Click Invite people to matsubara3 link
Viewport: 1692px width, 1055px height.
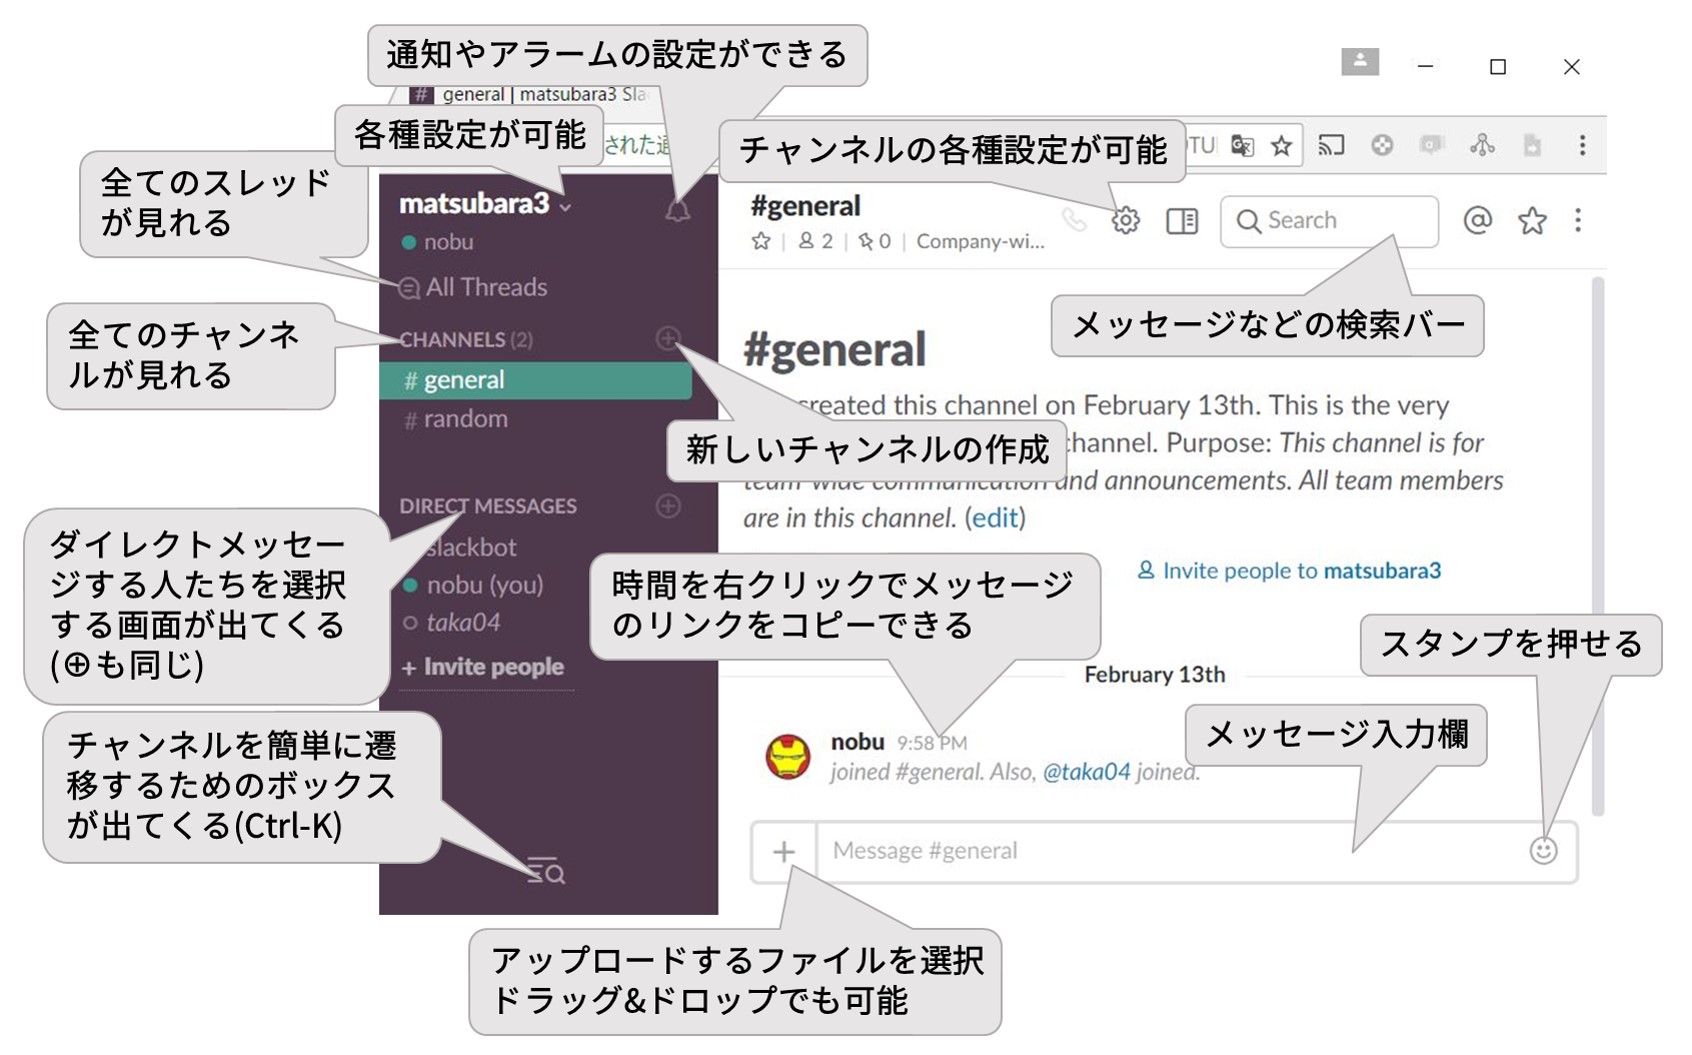point(1289,571)
